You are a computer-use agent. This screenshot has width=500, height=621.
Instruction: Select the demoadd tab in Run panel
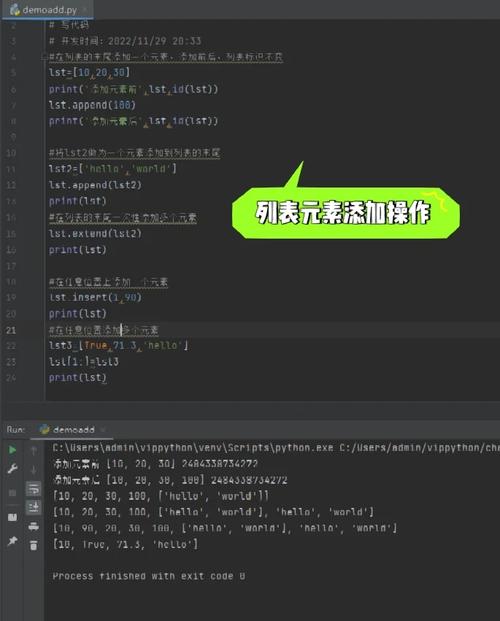pos(73,430)
